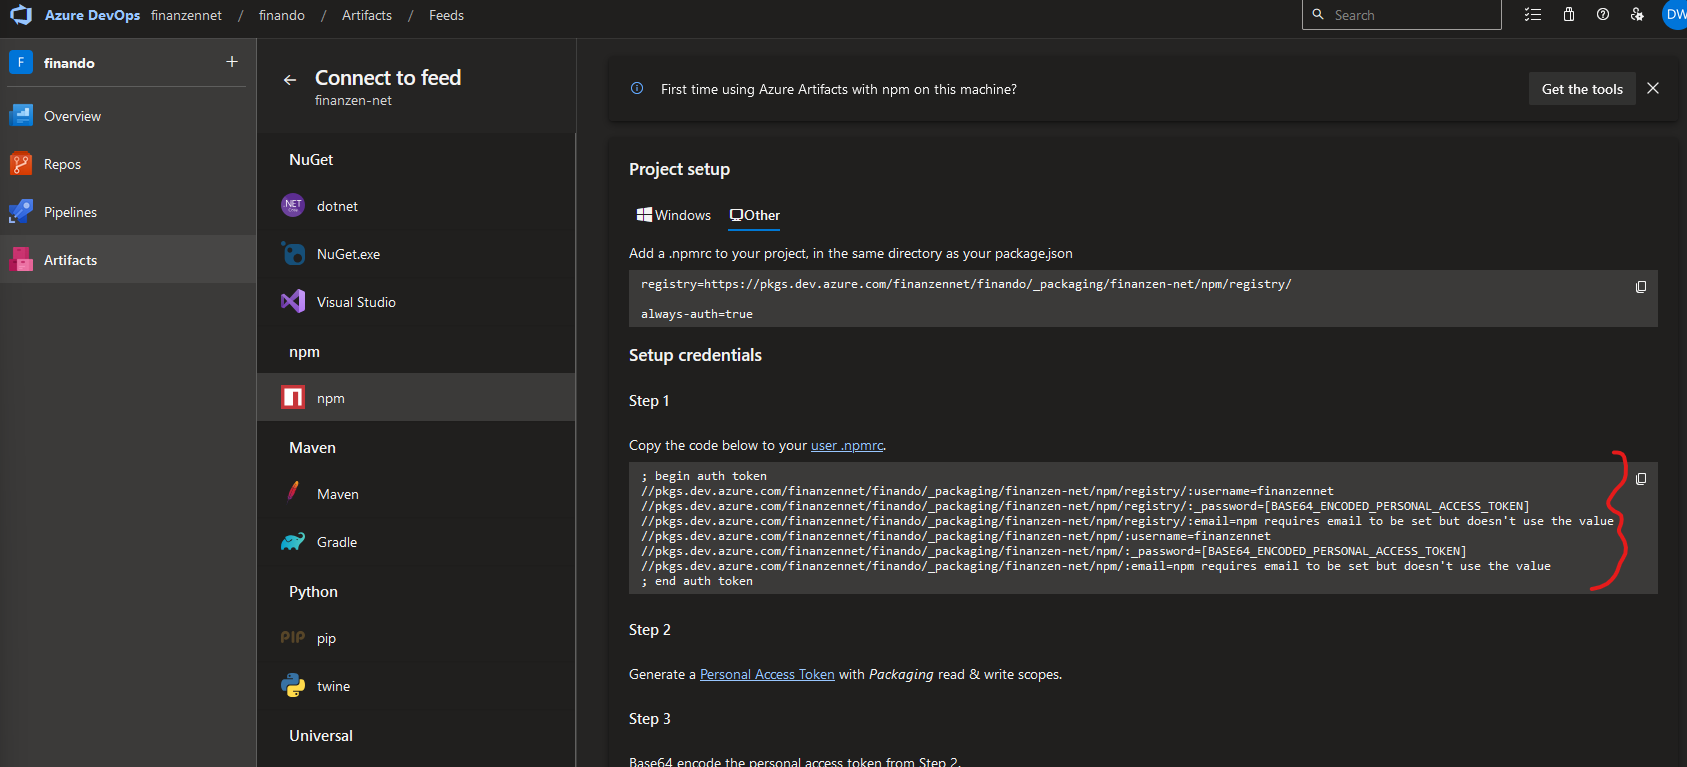This screenshot has width=1687, height=767.
Task: Select the twine client entry
Action: coord(416,686)
